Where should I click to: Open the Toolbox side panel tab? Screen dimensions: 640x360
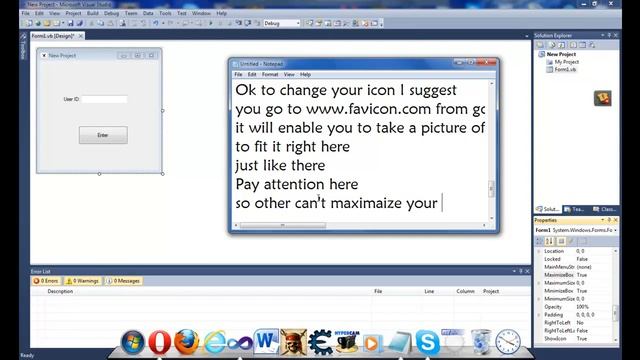pyautogui.click(x=23, y=46)
